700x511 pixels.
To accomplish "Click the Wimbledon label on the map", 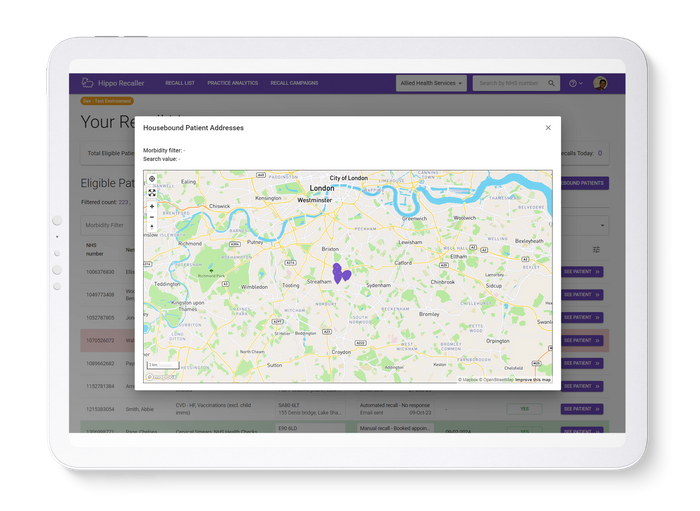I will (254, 287).
